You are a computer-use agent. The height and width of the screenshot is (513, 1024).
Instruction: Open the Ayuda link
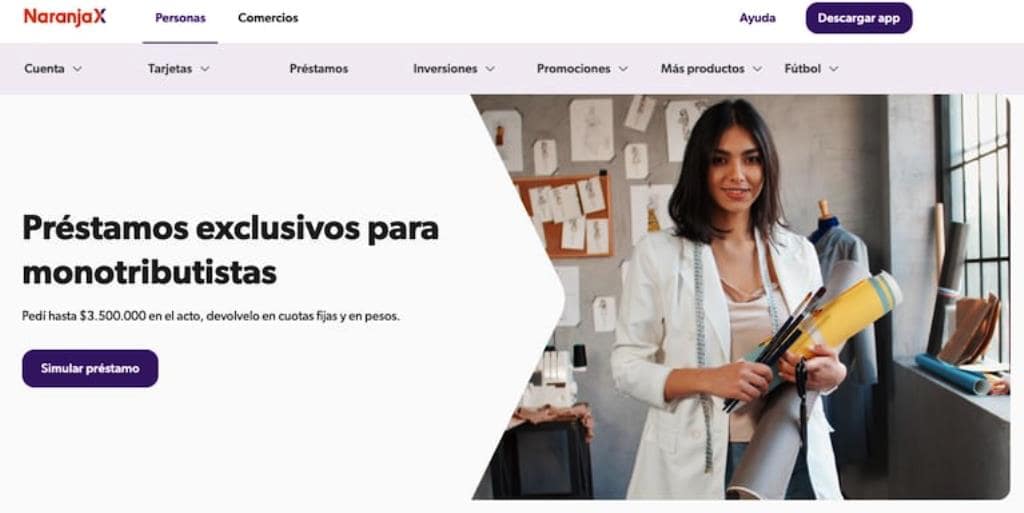758,18
